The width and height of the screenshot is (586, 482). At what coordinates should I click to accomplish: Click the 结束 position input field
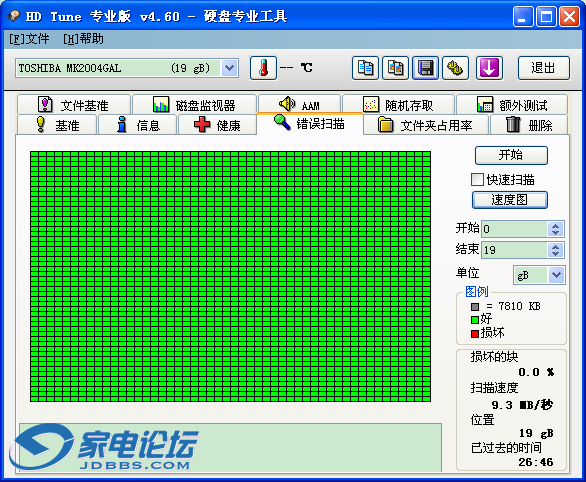point(515,250)
